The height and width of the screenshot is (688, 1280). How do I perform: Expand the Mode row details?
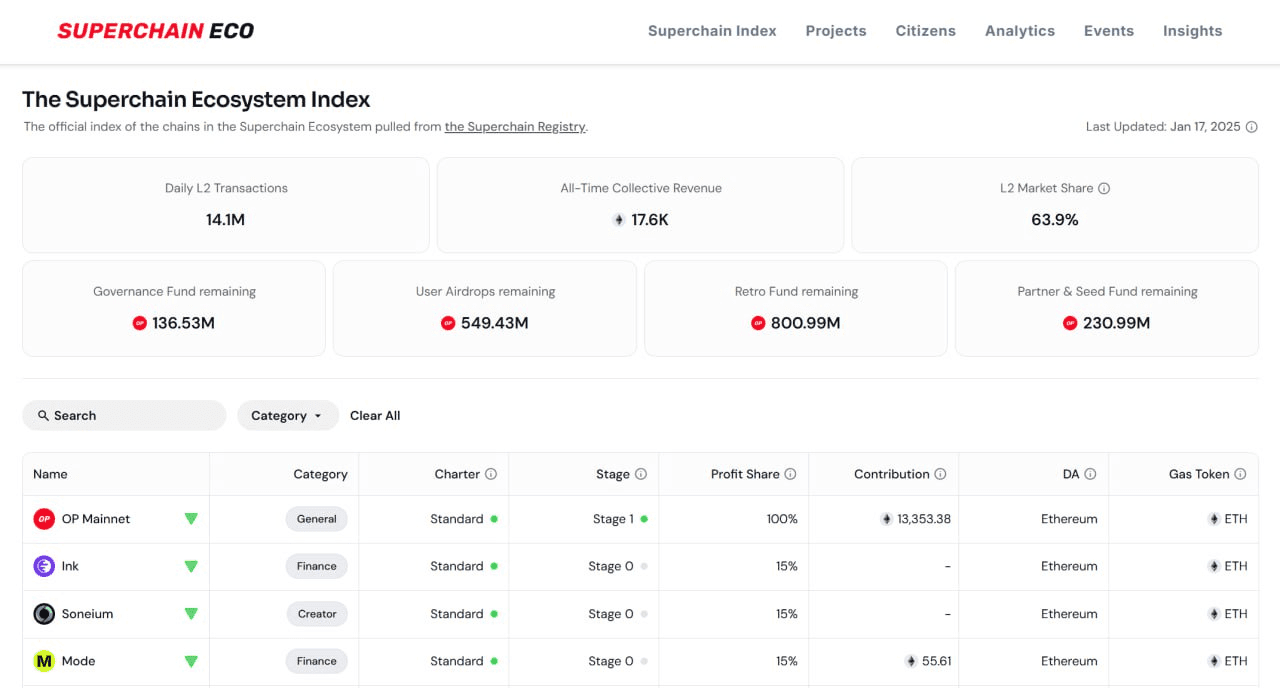tap(191, 661)
